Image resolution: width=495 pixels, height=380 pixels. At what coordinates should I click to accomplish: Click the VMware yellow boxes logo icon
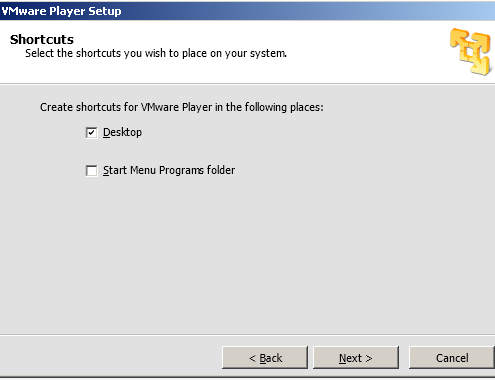click(470, 52)
